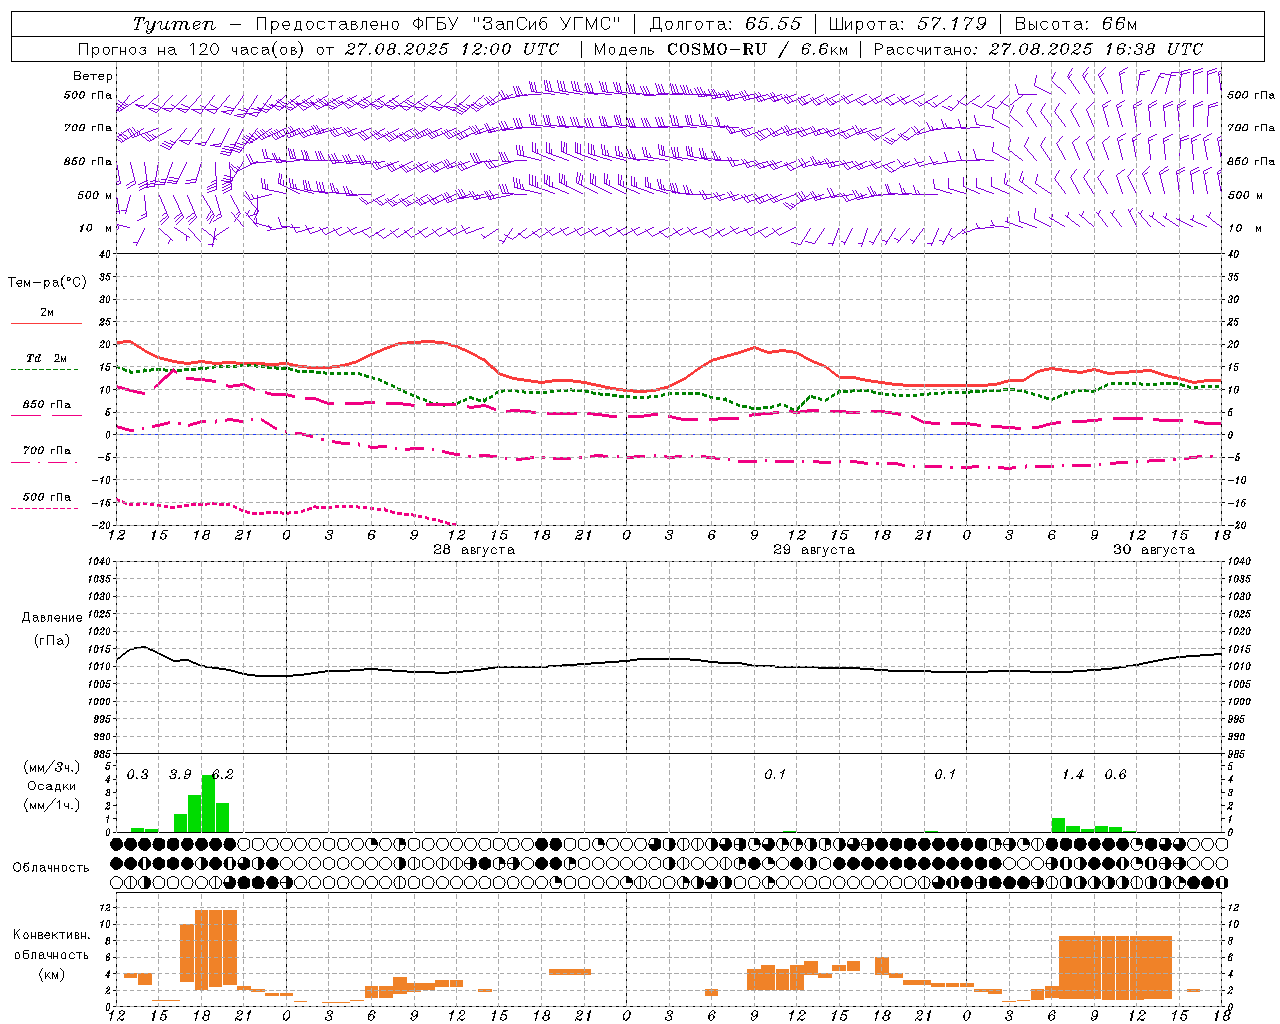Click the 30 августа date label
This screenshot has height=1024, width=1280.
[1154, 550]
